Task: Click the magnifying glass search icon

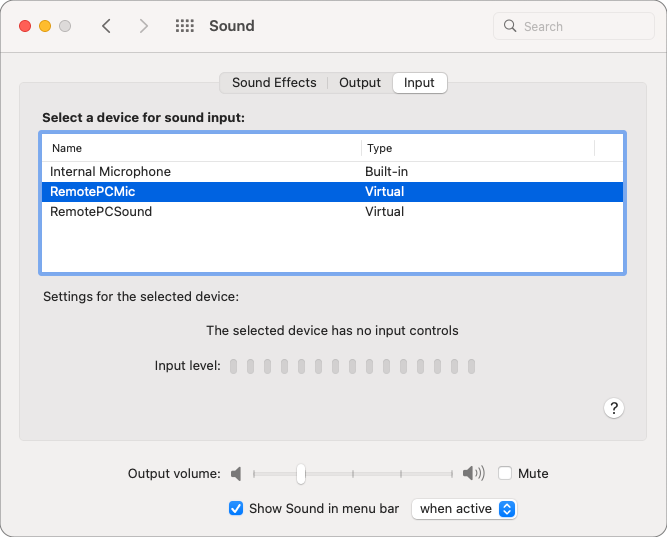Action: pyautogui.click(x=510, y=26)
